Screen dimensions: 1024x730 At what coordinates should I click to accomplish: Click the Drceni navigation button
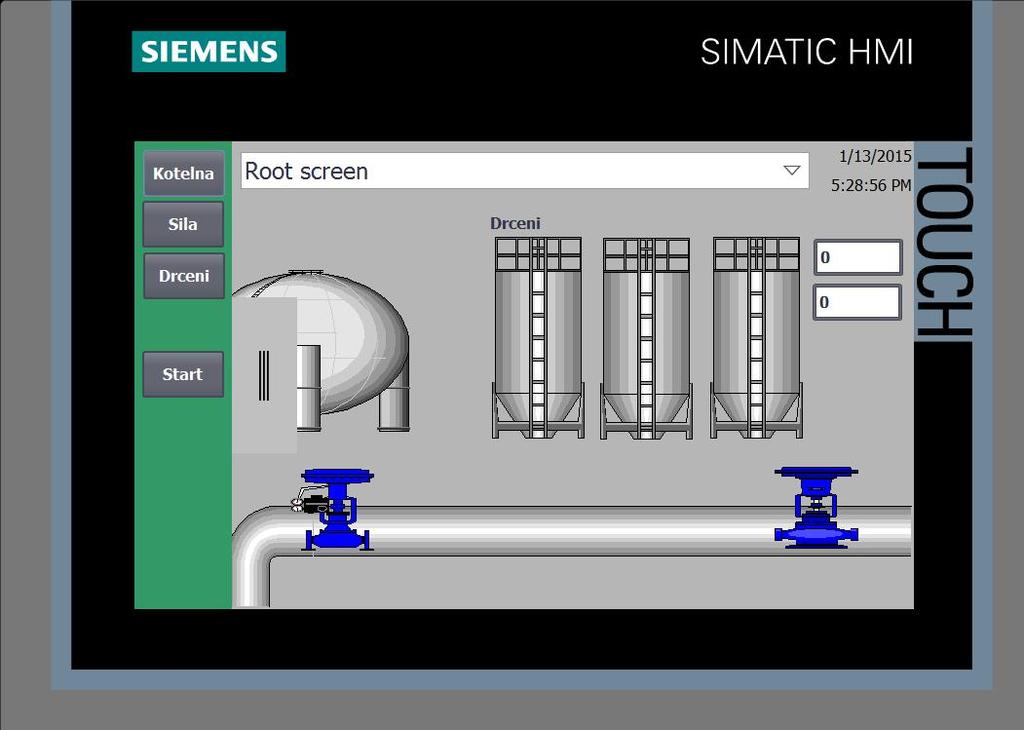(184, 276)
